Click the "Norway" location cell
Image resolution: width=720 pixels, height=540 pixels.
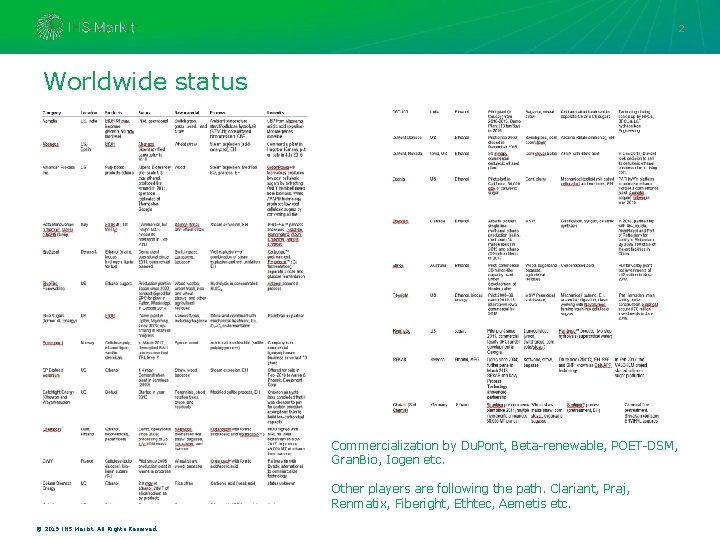tap(87, 343)
